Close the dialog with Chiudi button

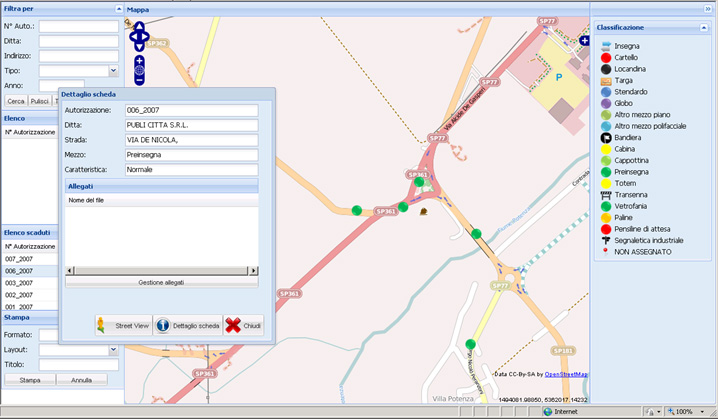click(243, 326)
